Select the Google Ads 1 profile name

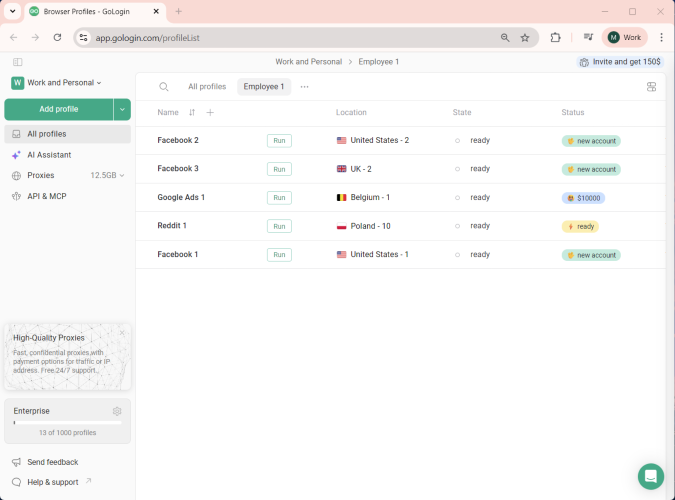click(181, 197)
